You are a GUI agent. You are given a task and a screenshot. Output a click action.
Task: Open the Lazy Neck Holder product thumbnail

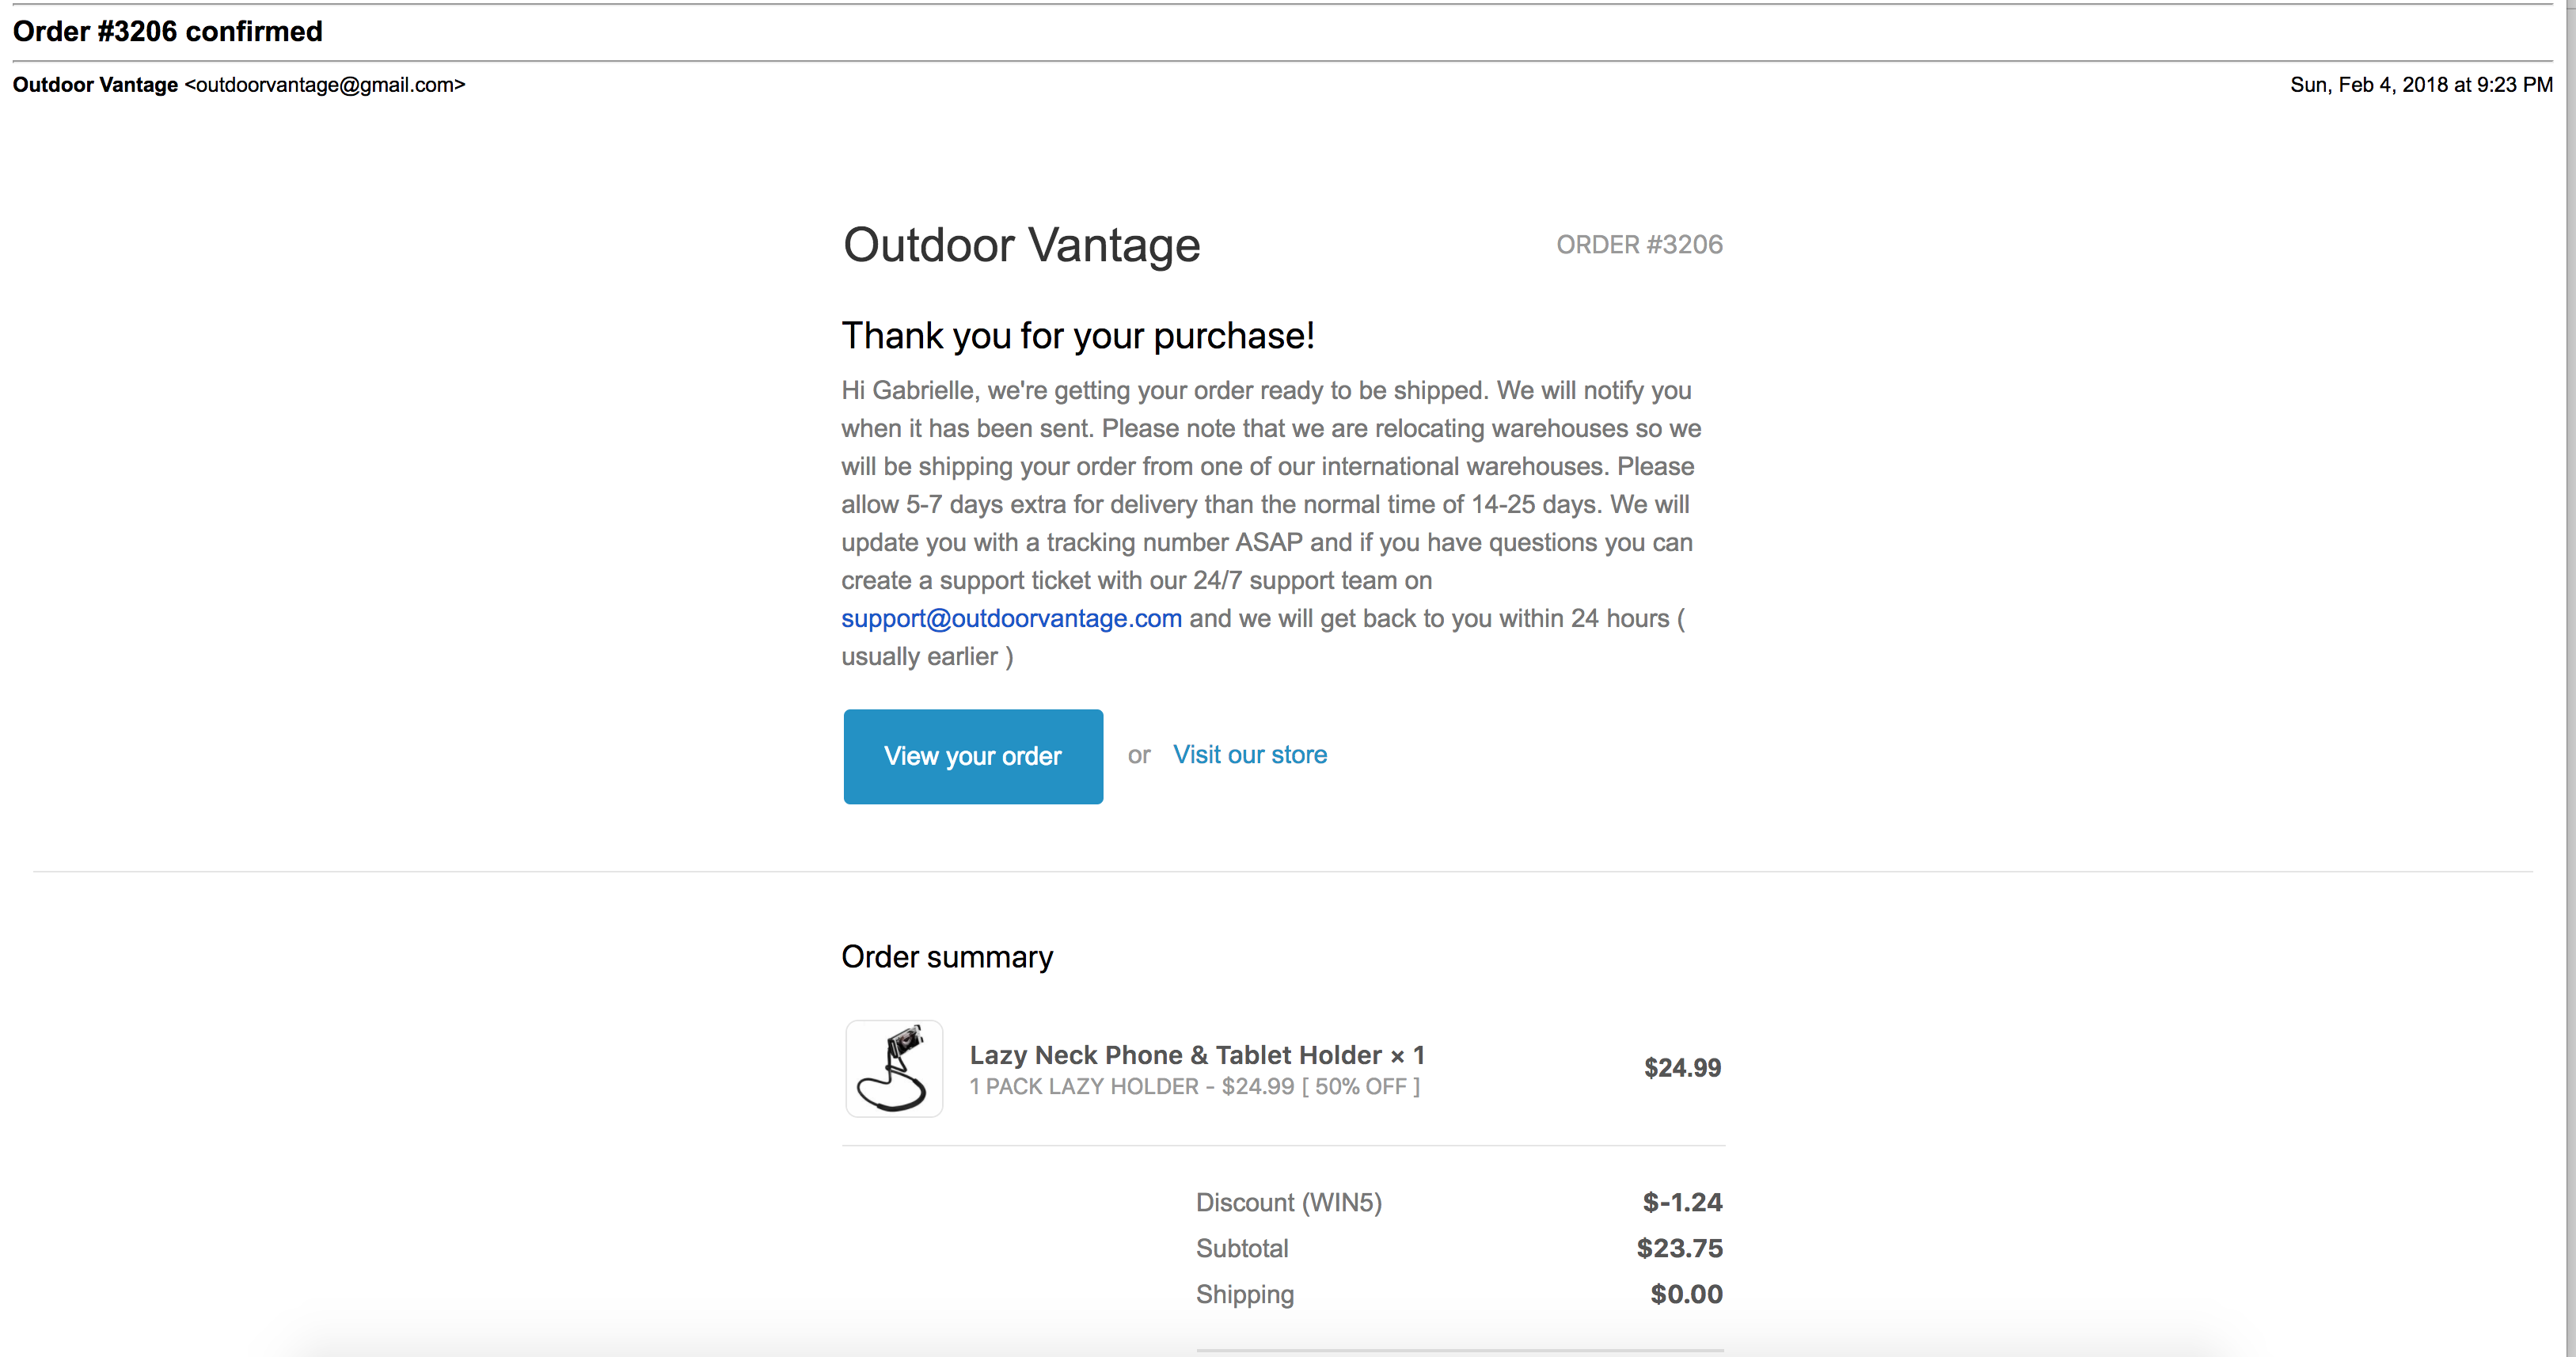(x=894, y=1068)
